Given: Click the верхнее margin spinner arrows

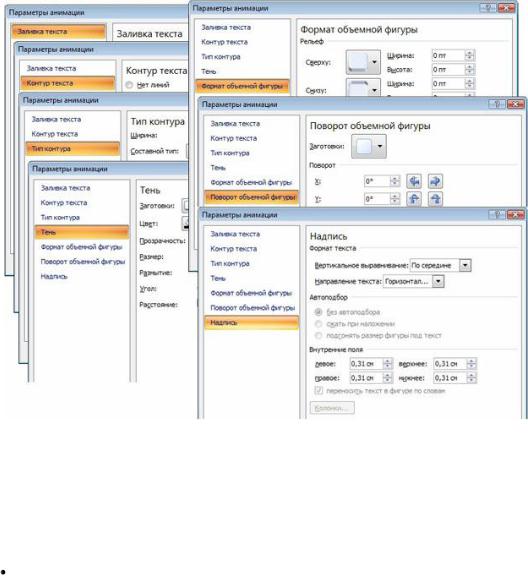Looking at the screenshot, I should click(x=472, y=364).
